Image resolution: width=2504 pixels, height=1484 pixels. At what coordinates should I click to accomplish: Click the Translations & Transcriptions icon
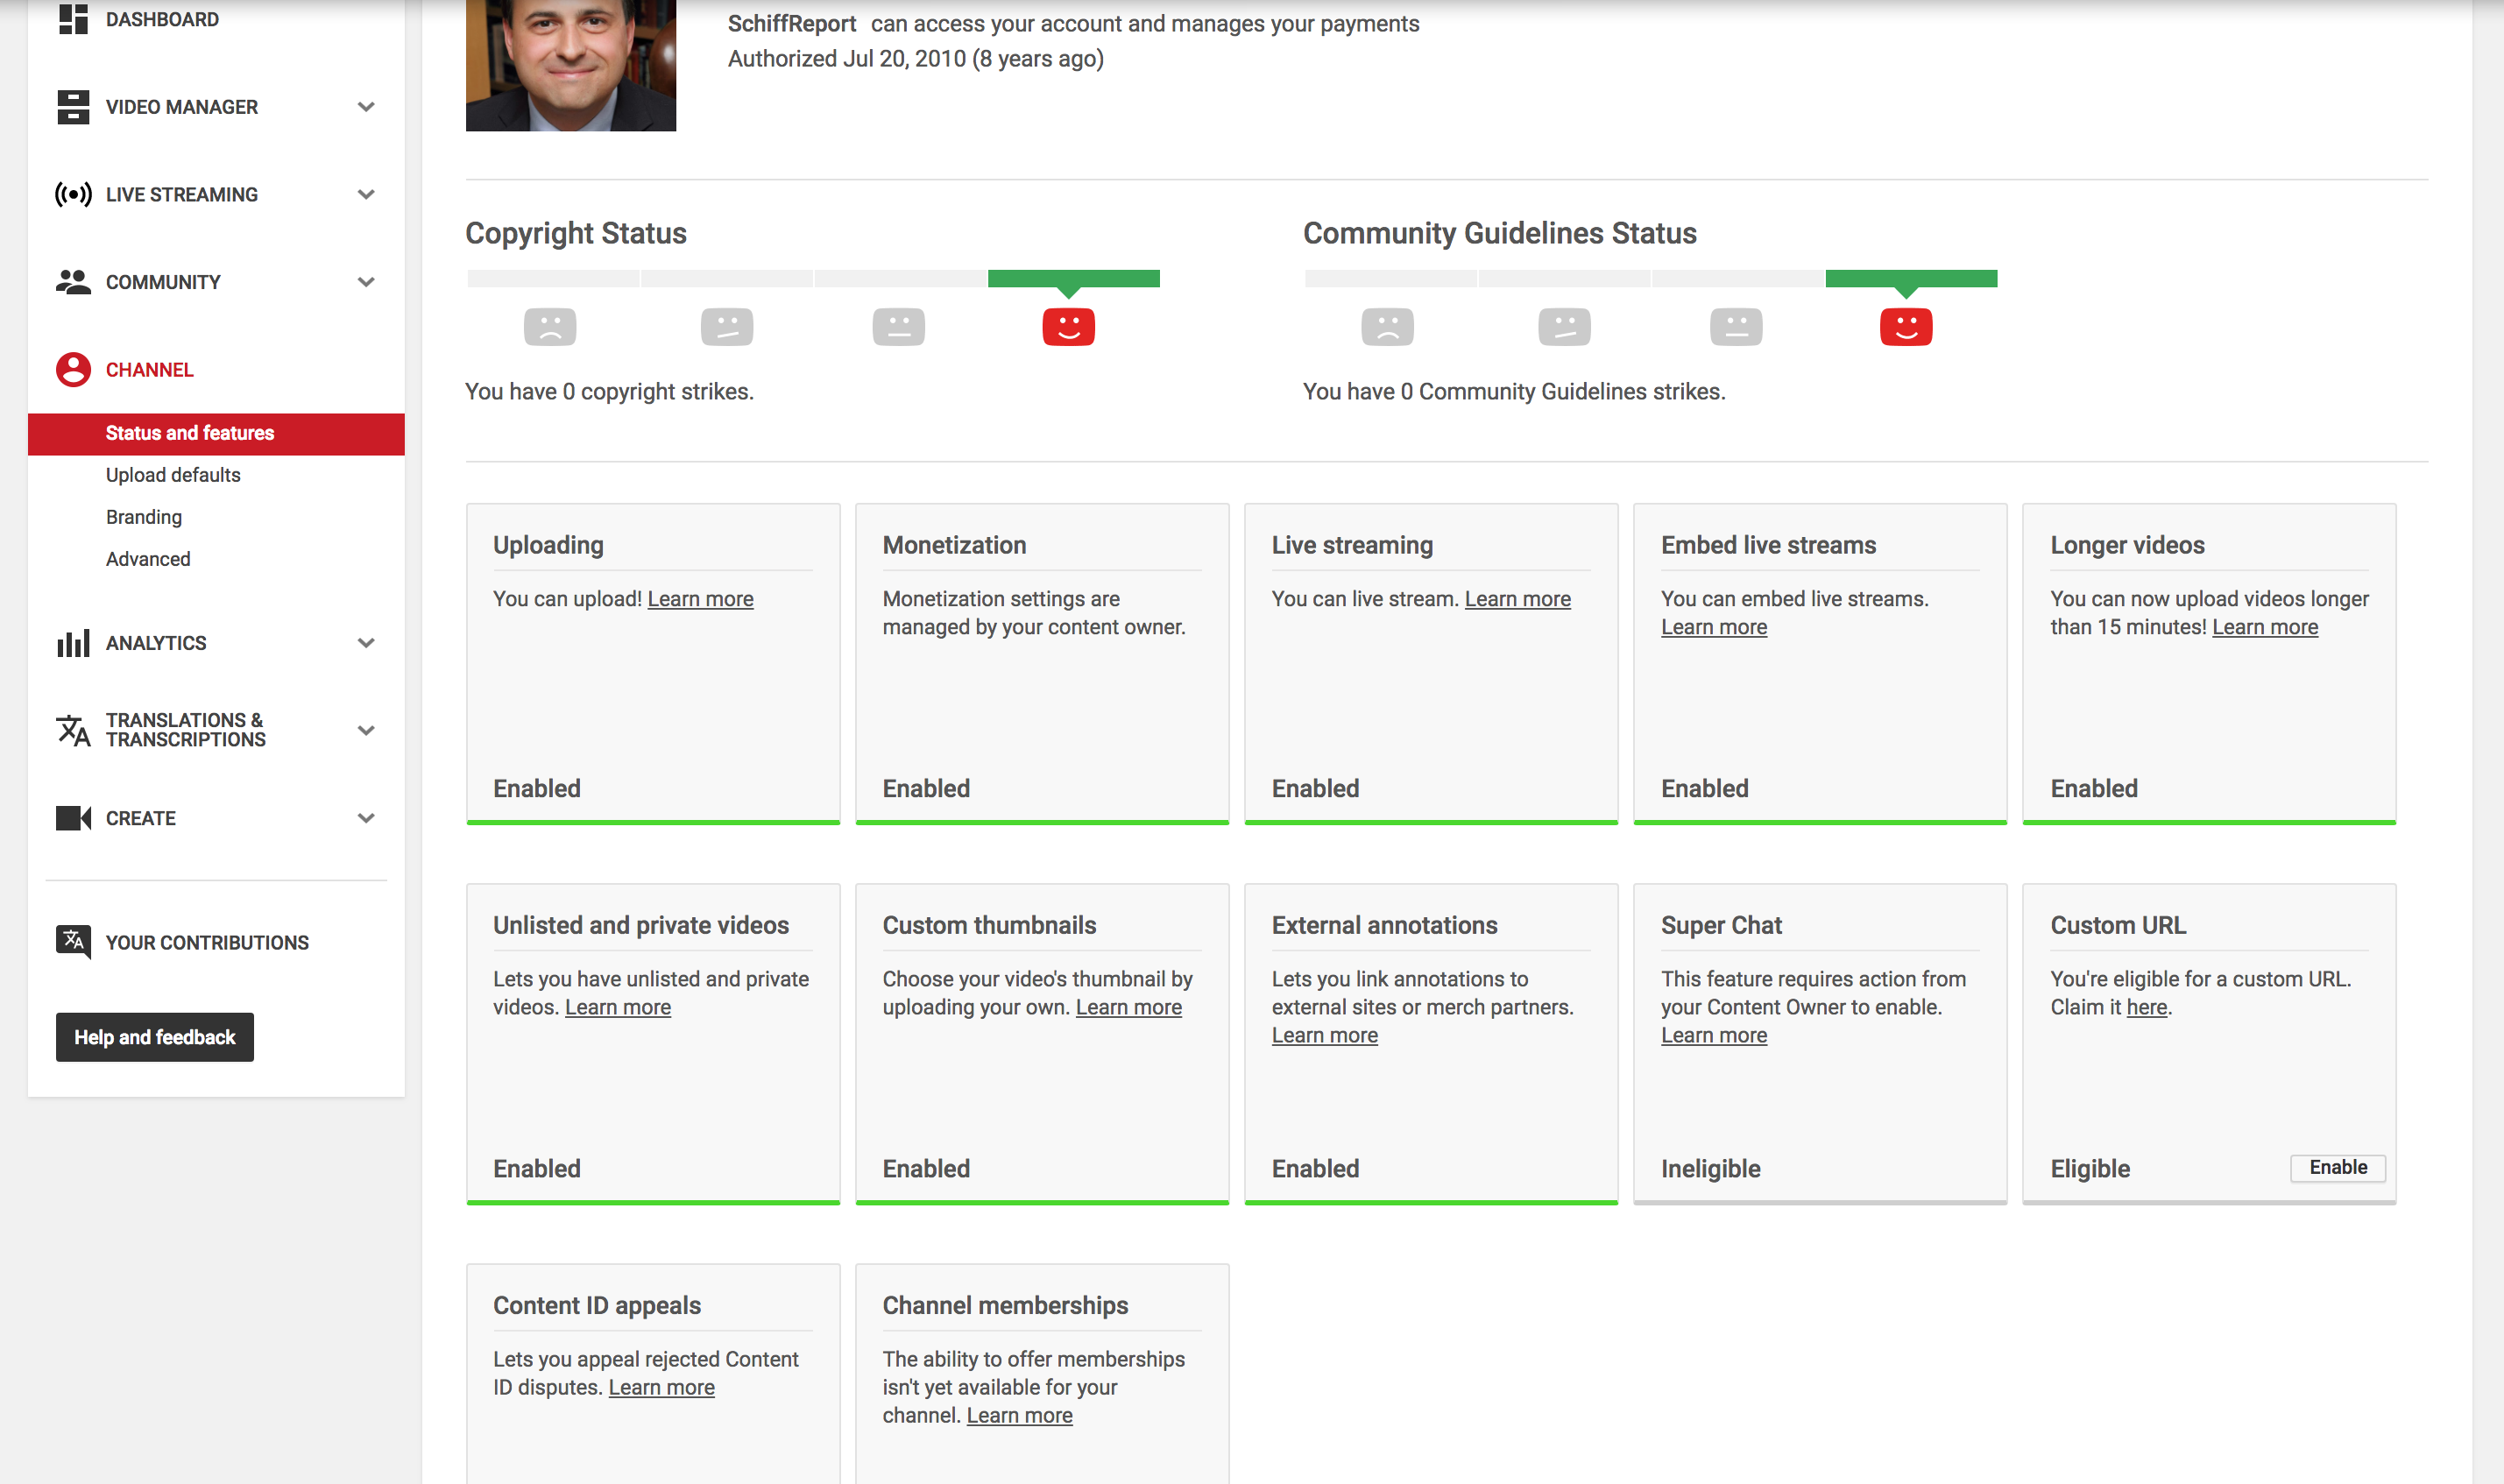[x=73, y=730]
